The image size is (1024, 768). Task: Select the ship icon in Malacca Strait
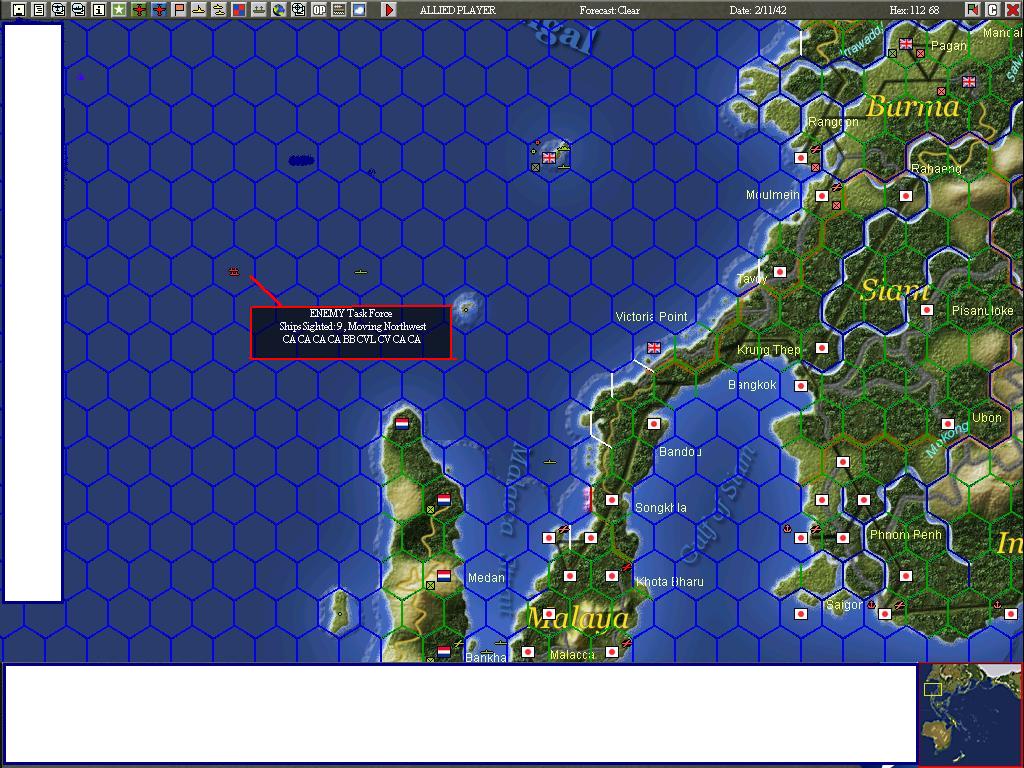[549, 462]
